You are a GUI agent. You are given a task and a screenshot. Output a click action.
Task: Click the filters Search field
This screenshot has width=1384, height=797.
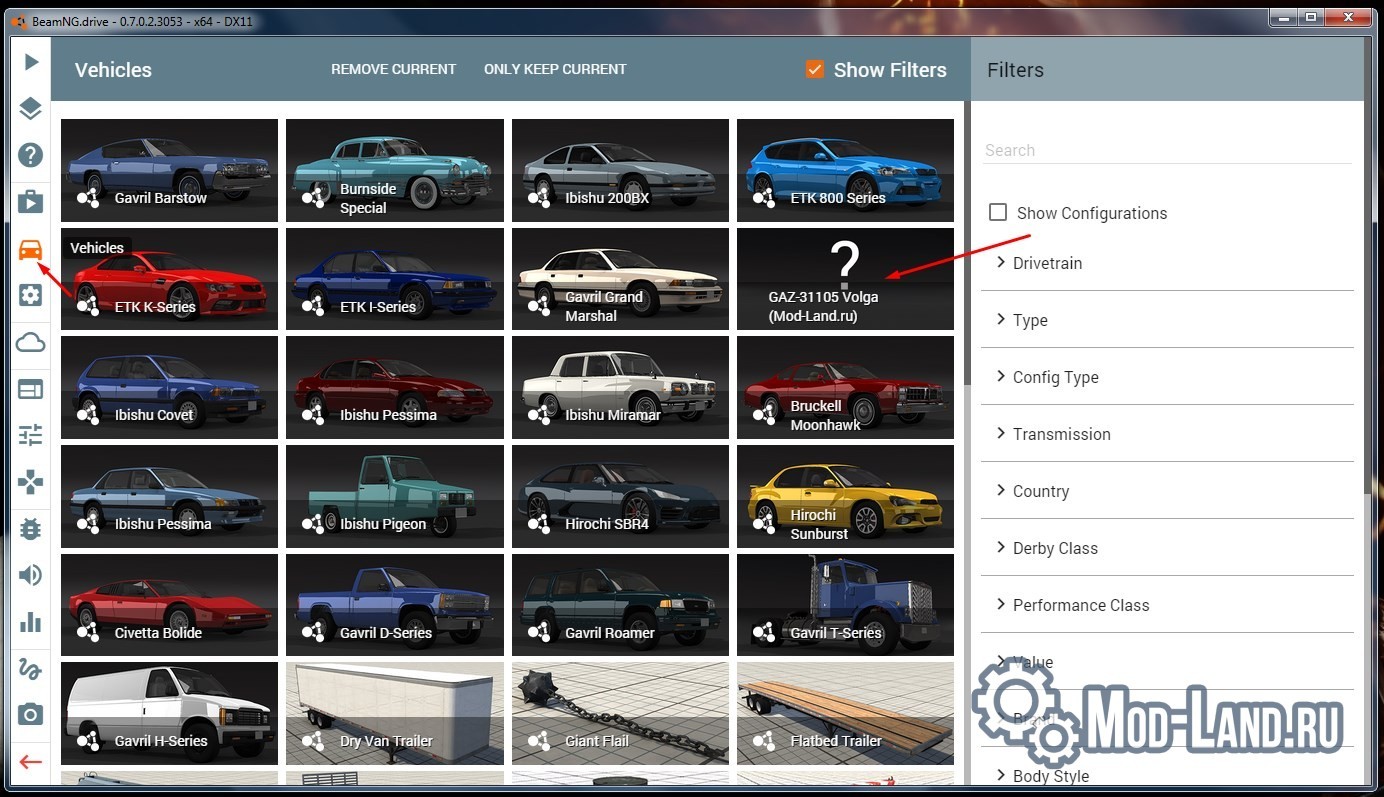[1167, 150]
